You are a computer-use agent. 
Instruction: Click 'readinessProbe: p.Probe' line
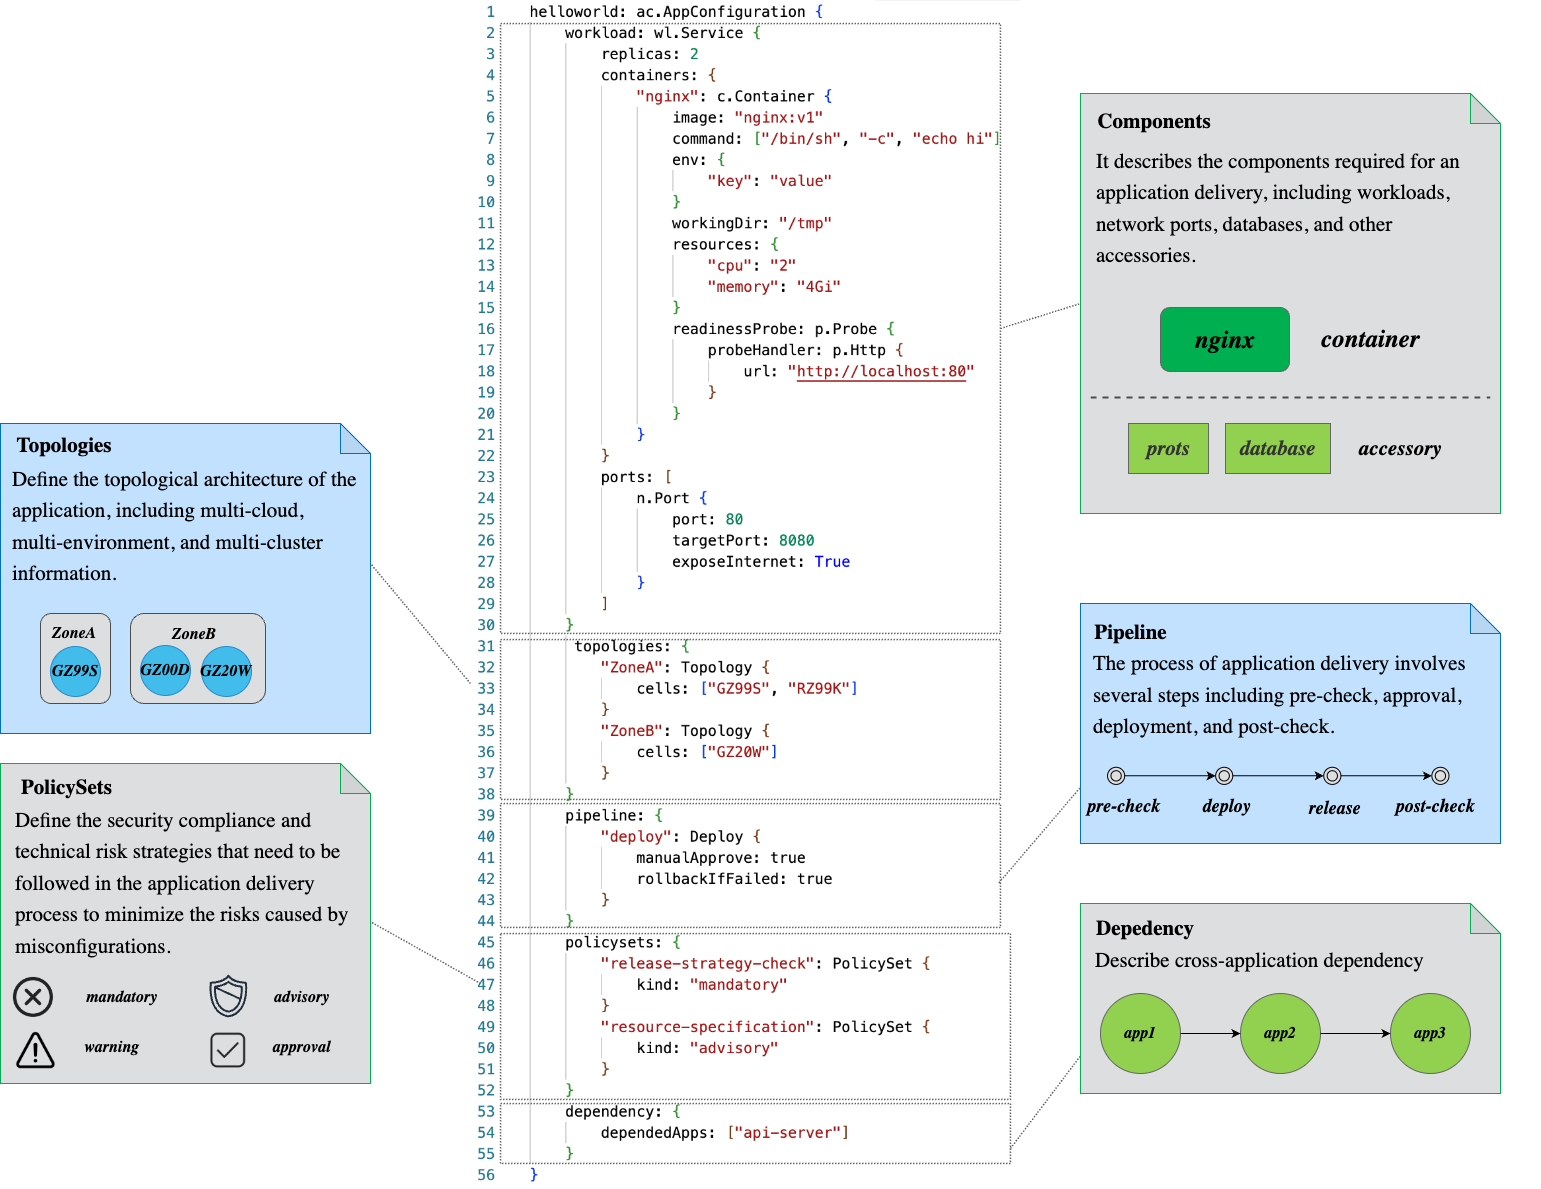click(x=783, y=329)
